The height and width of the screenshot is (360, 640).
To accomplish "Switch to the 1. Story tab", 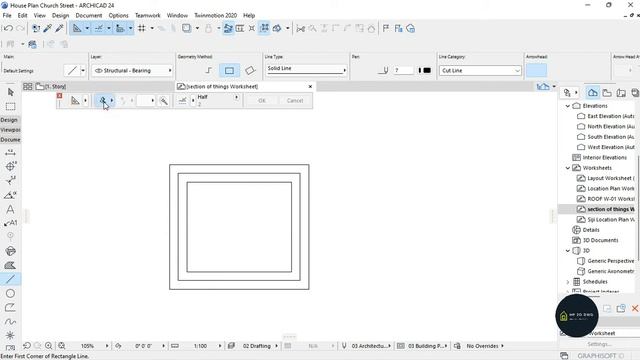I will click(x=51, y=87).
